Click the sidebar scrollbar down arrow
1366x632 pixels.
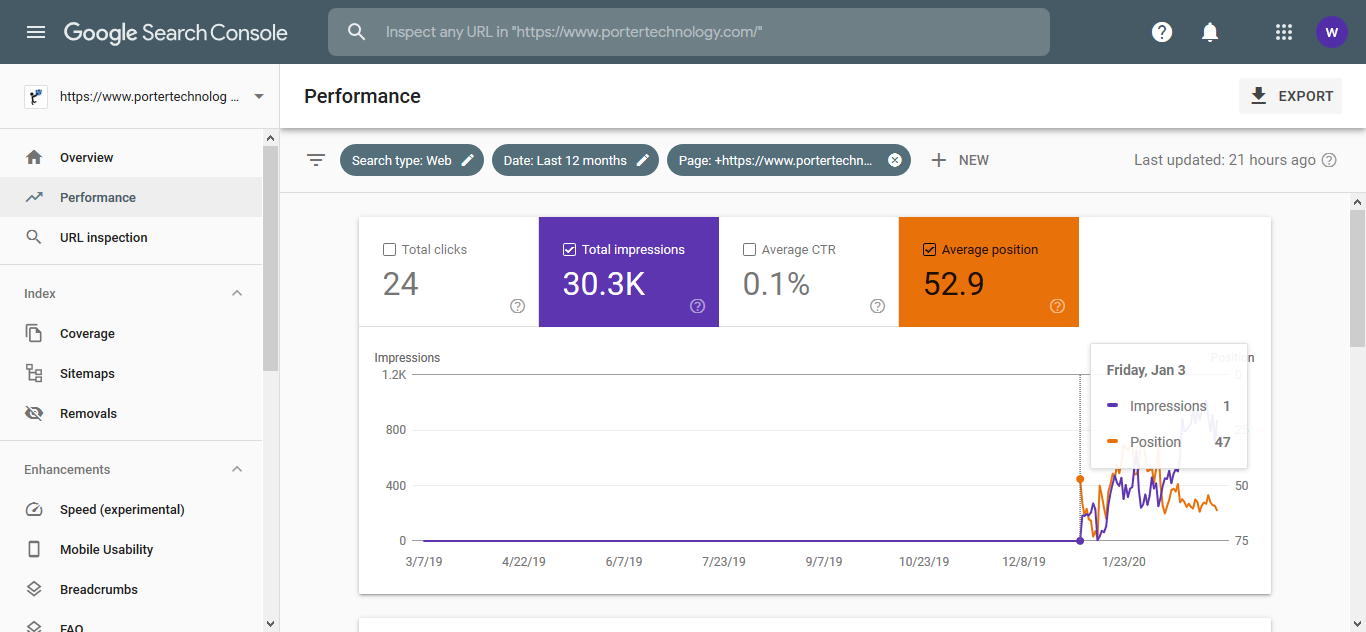coord(270,623)
